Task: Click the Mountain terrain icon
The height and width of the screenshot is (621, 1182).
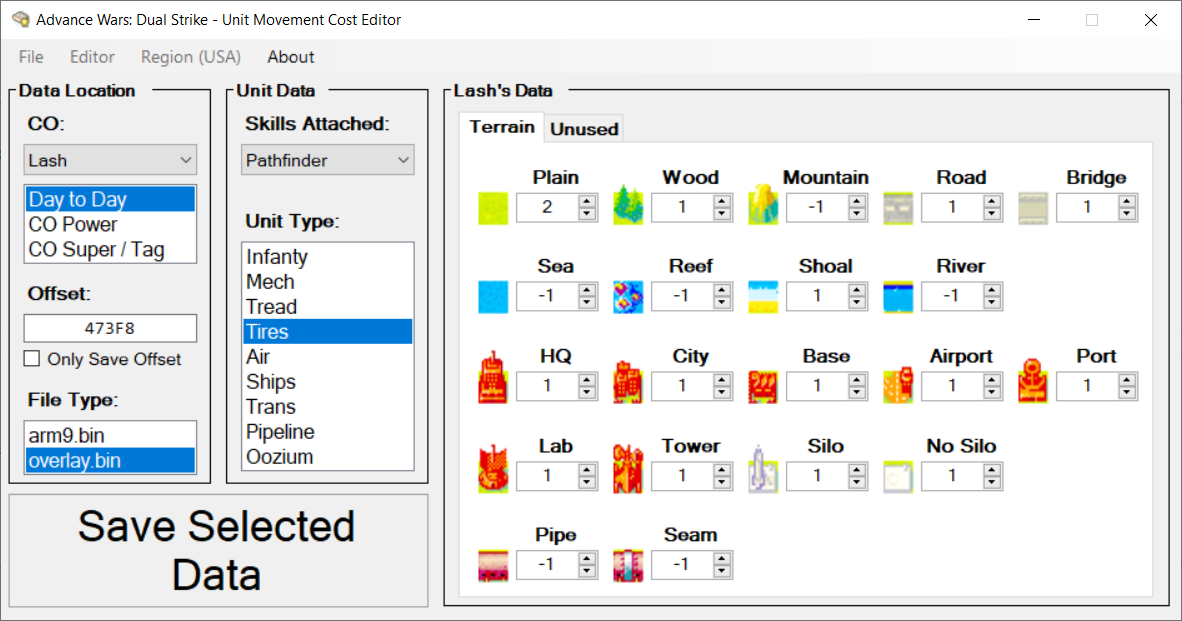Action: tap(763, 205)
